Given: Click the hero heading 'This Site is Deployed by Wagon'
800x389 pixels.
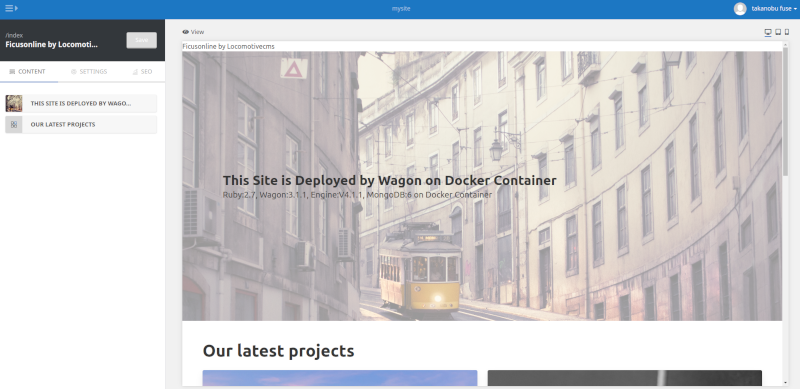Looking at the screenshot, I should click(x=389, y=180).
